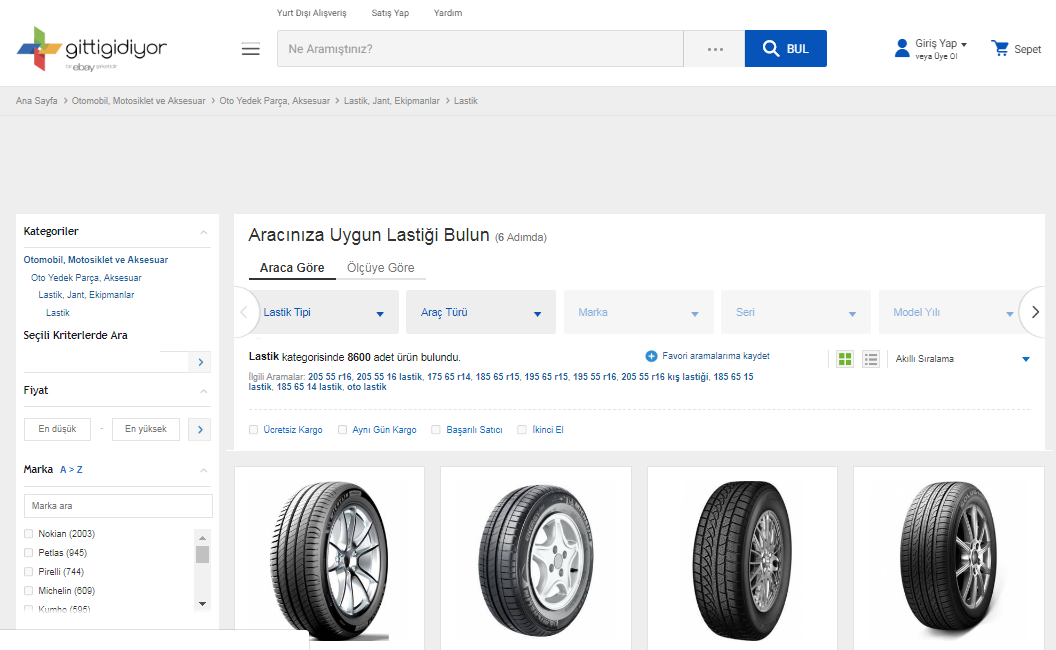The image size is (1056, 650).
Task: Click the three-dots search category icon
Action: [714, 49]
